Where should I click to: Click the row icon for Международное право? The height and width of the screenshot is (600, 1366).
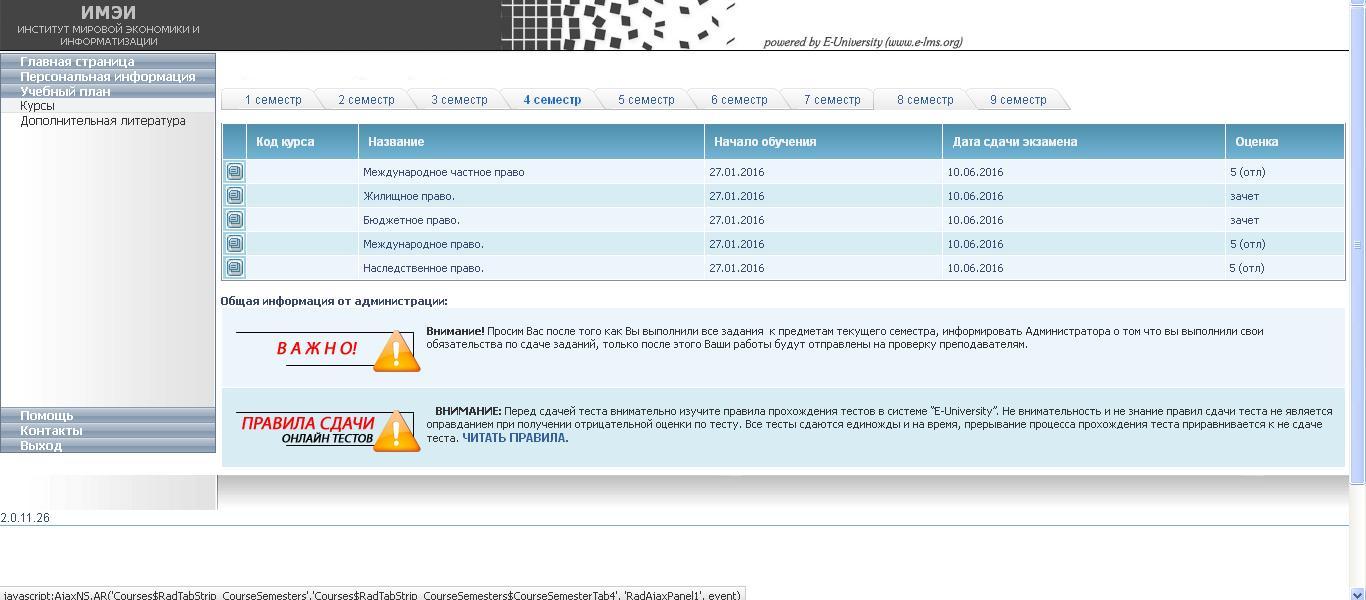pos(234,244)
